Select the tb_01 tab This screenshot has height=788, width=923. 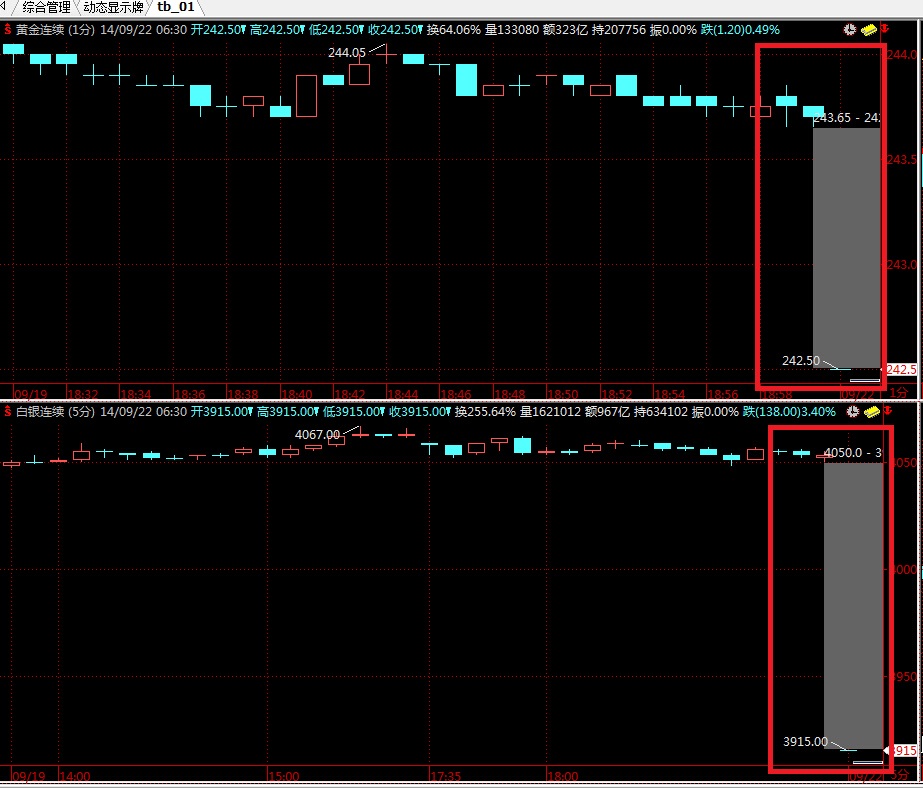176,7
